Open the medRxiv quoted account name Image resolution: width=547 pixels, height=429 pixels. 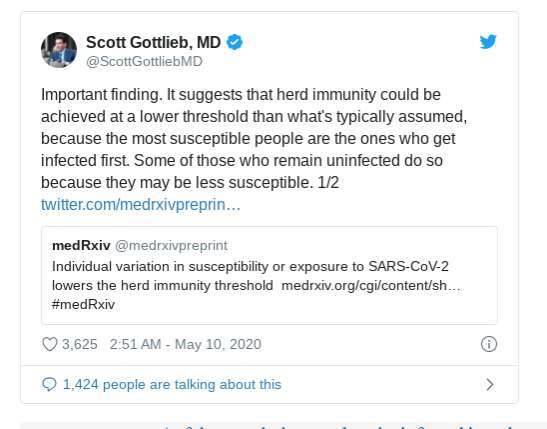click(81, 246)
